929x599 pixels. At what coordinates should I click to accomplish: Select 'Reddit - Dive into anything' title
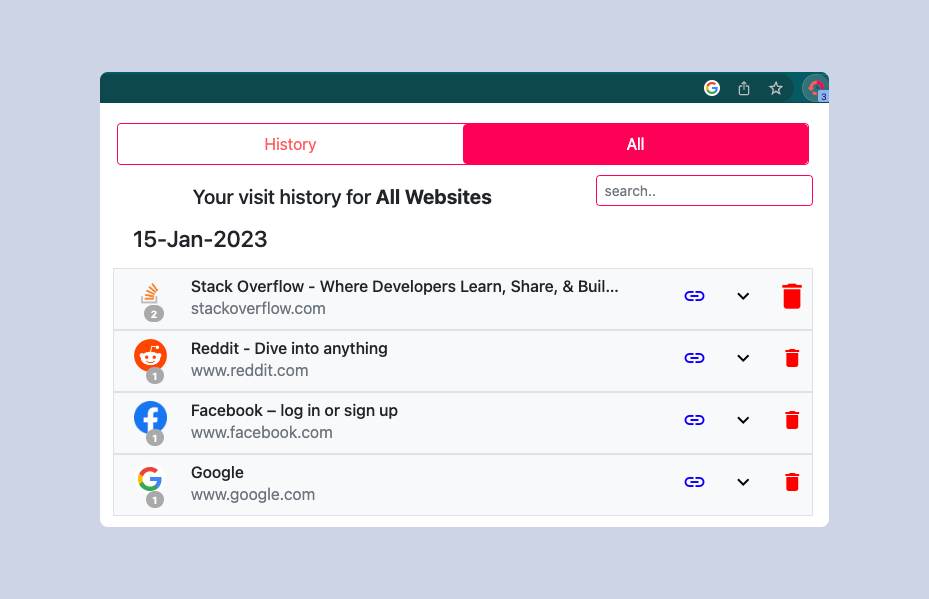[289, 348]
